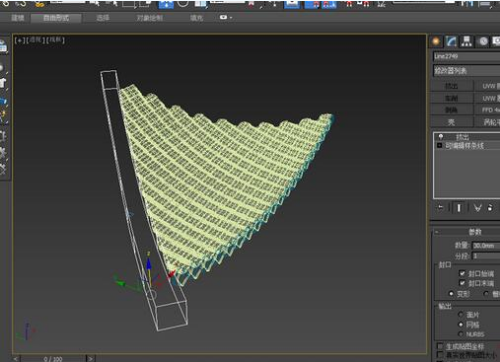This screenshot has width=500, height=362.
Task: Click the Line2749 object name field
Action: (467, 56)
